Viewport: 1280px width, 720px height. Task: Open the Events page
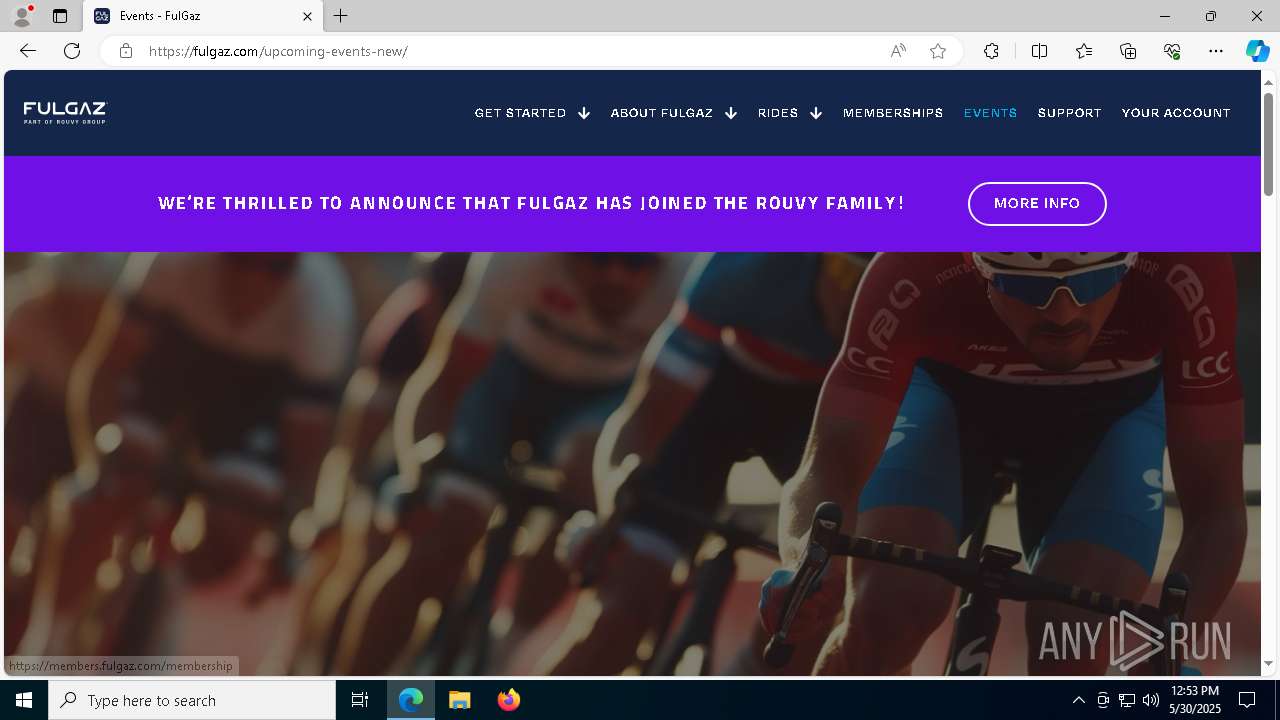[990, 113]
